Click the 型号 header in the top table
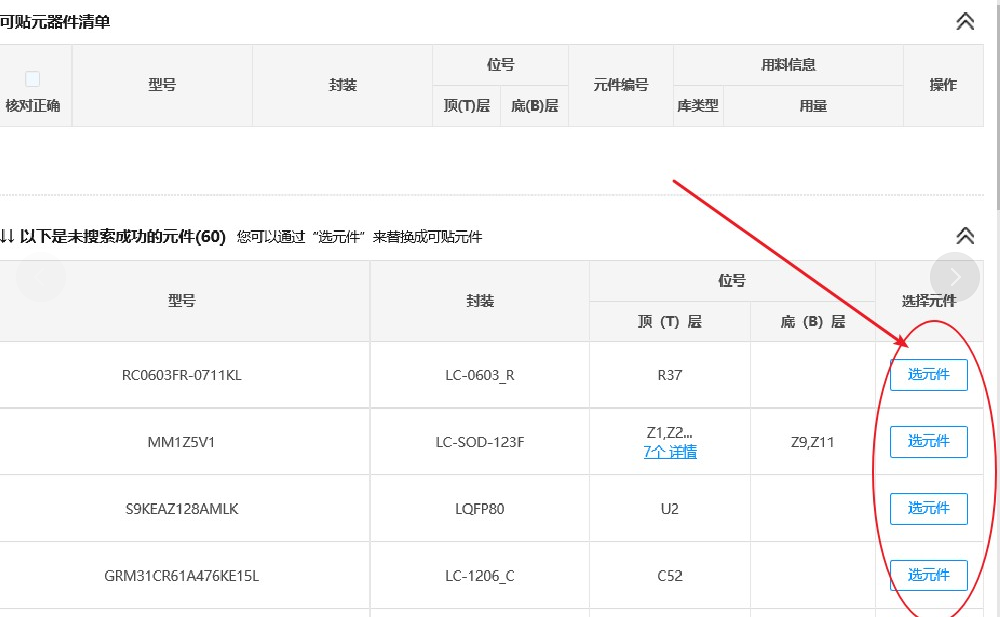 [x=162, y=85]
